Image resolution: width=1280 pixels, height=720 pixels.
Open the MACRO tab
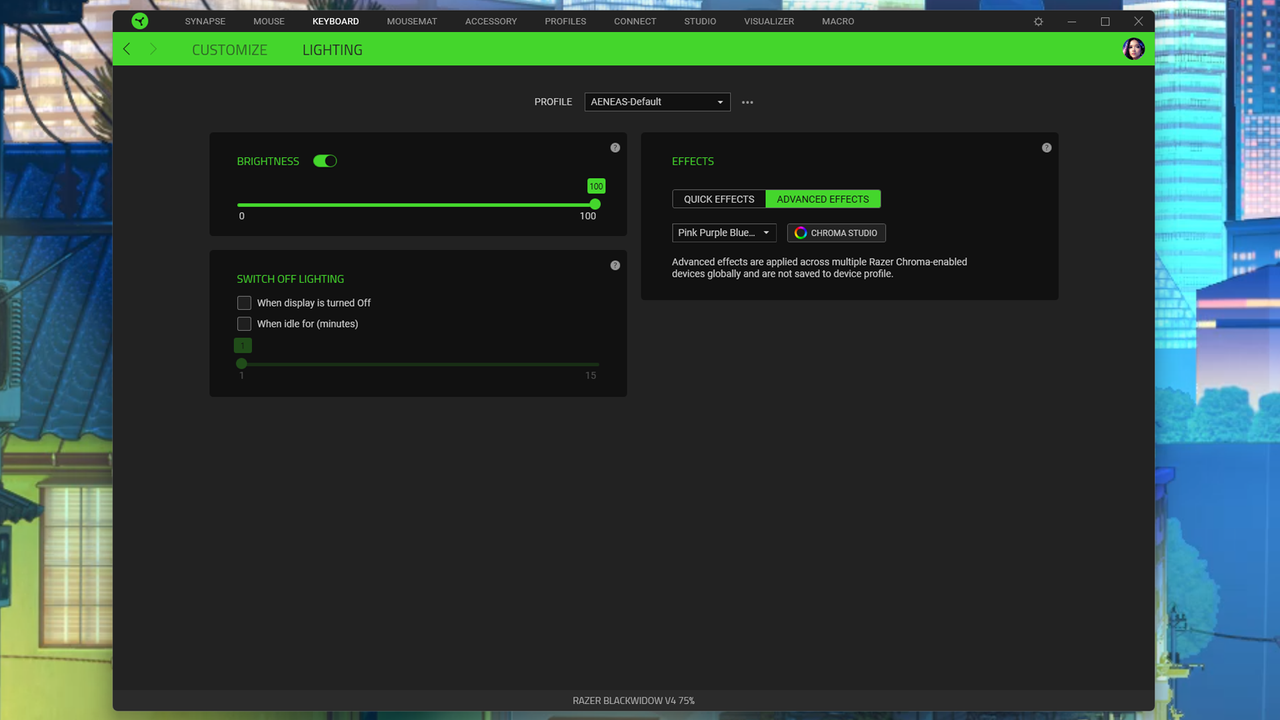pyautogui.click(x=838, y=21)
